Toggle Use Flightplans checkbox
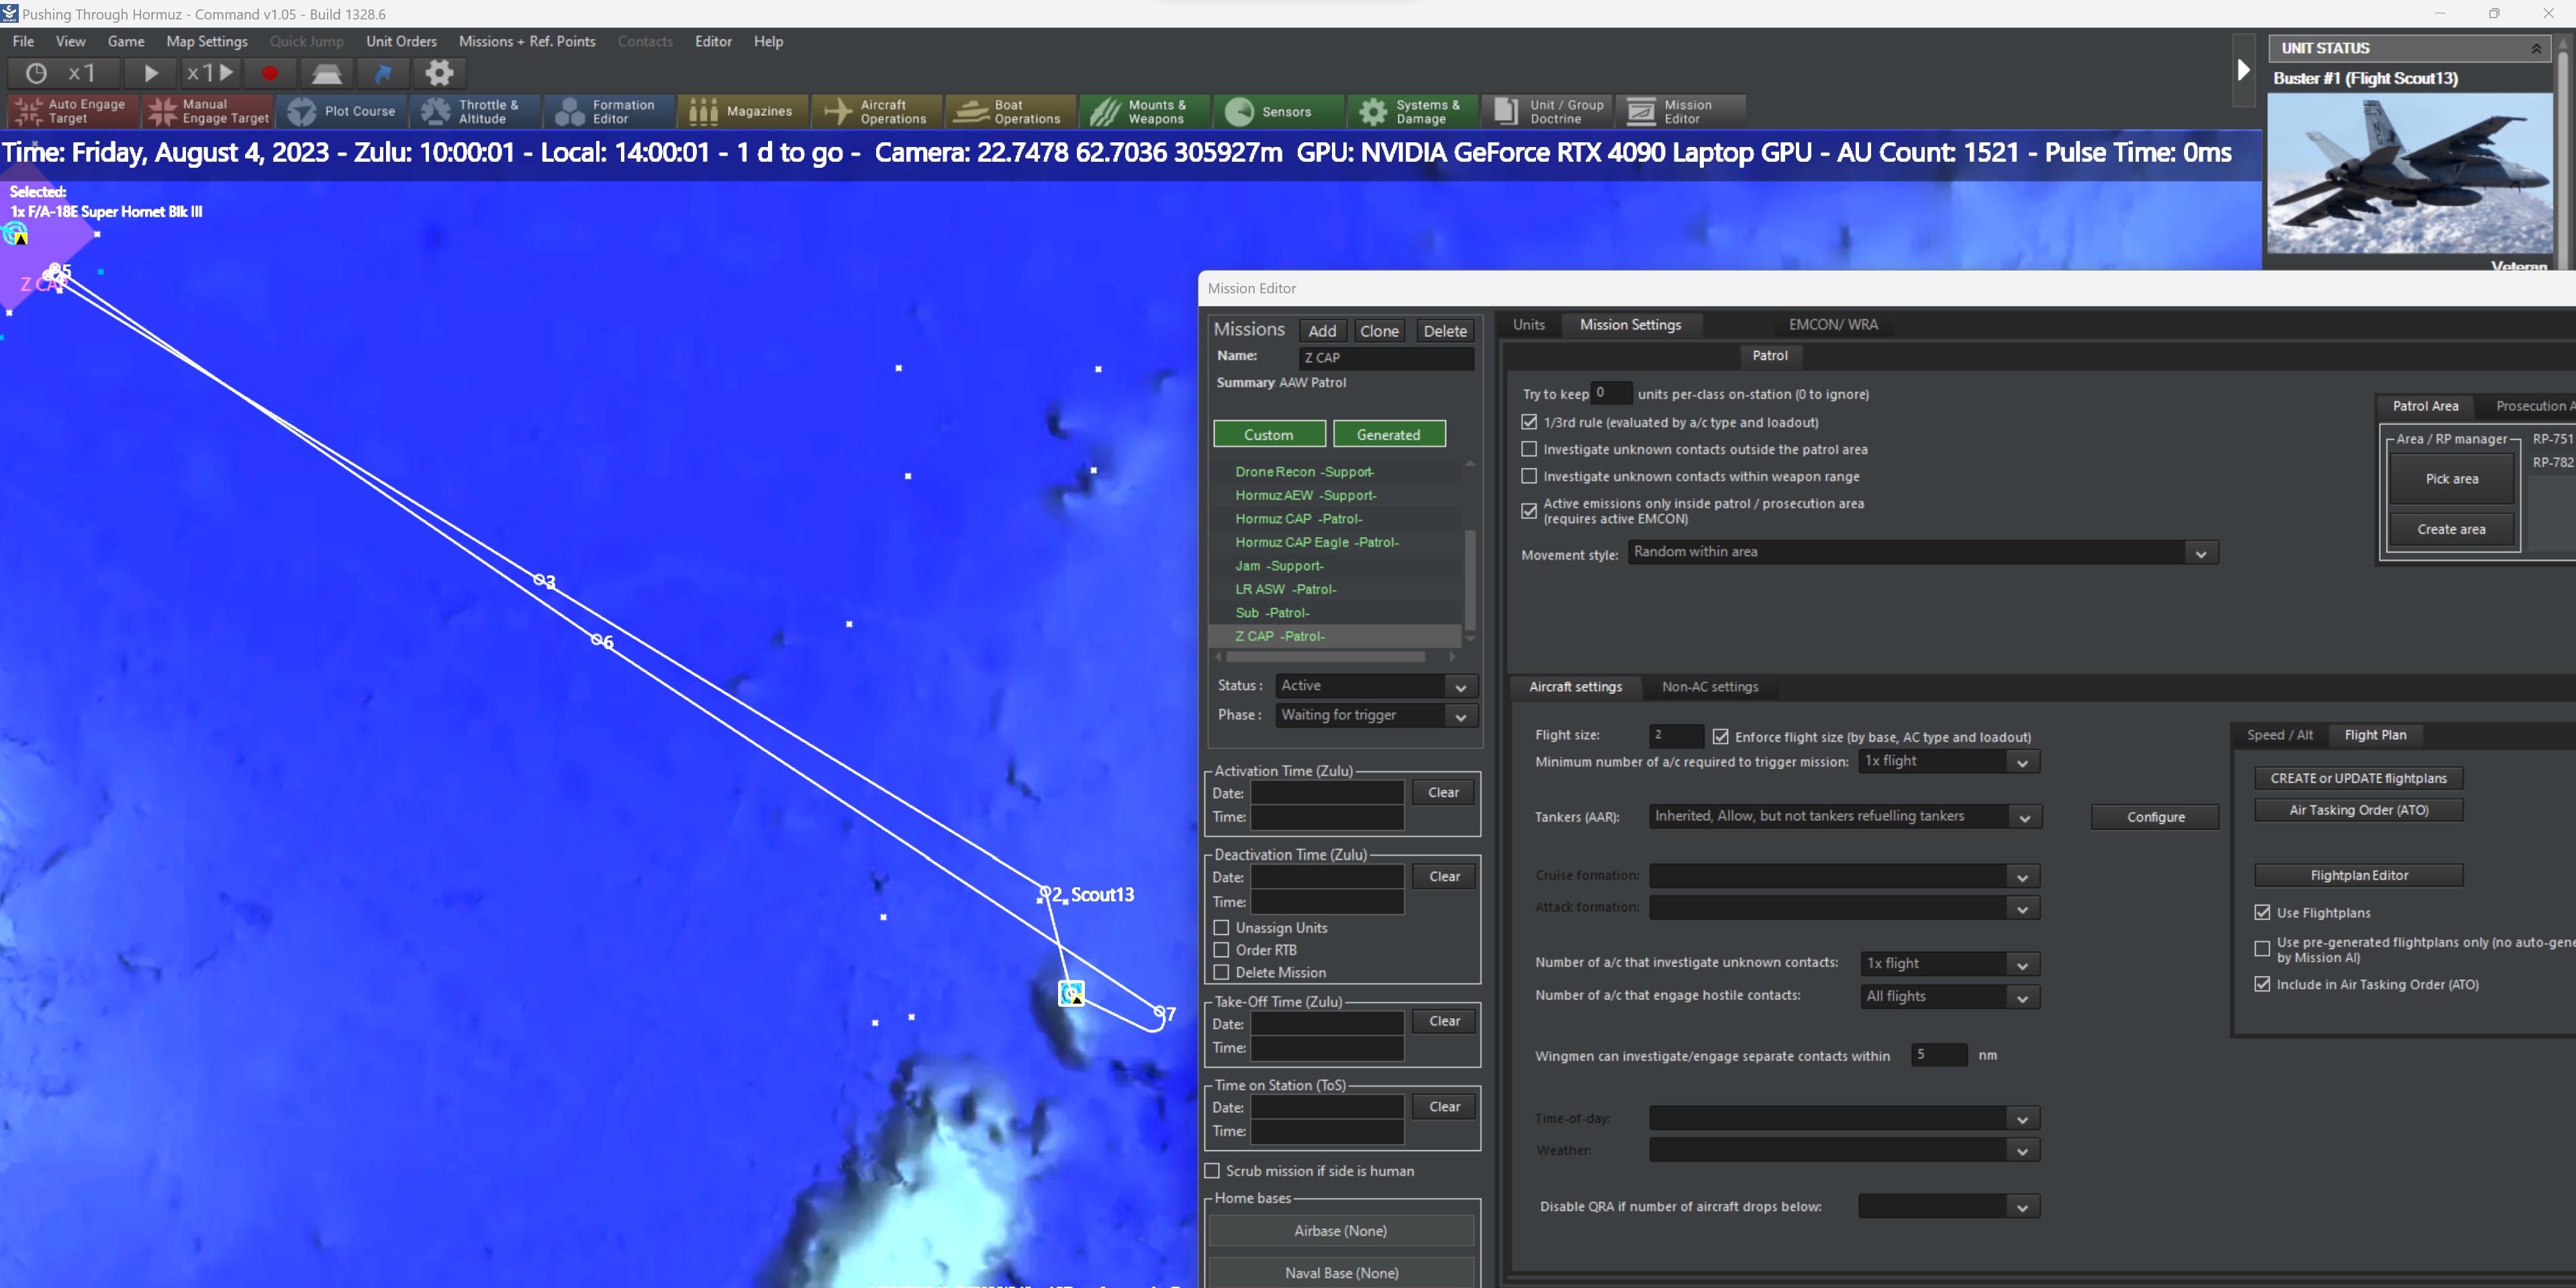The width and height of the screenshot is (2576, 1288). tap(2262, 912)
